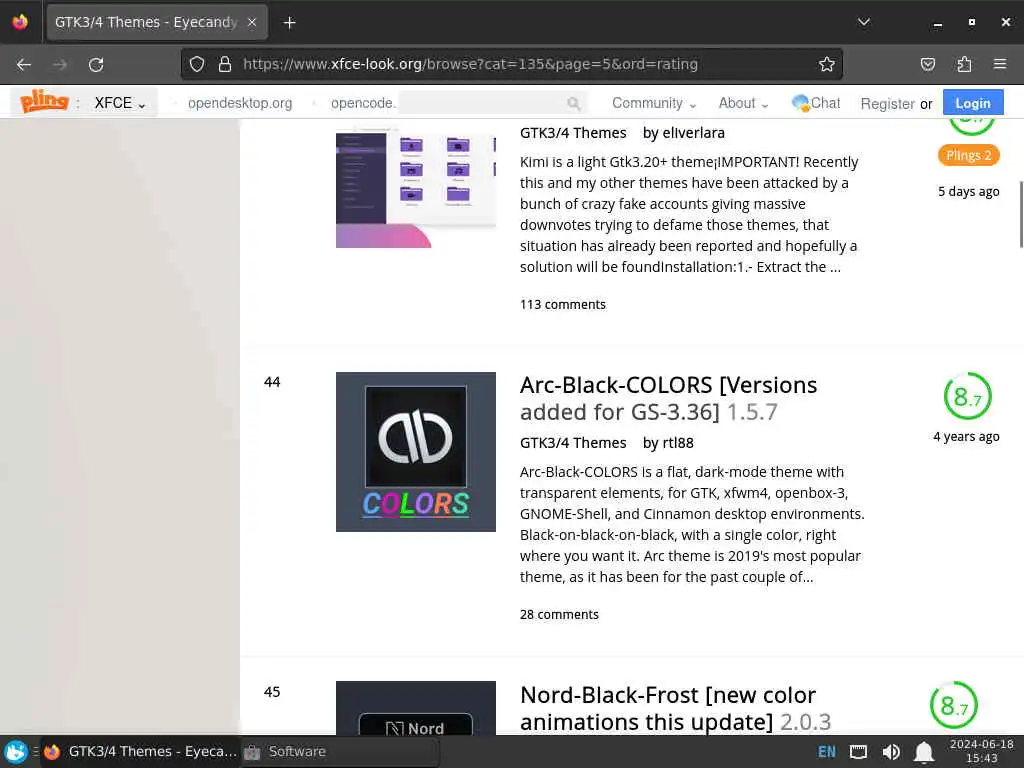List all open tabs
The width and height of the screenshot is (1024, 768).
863,22
